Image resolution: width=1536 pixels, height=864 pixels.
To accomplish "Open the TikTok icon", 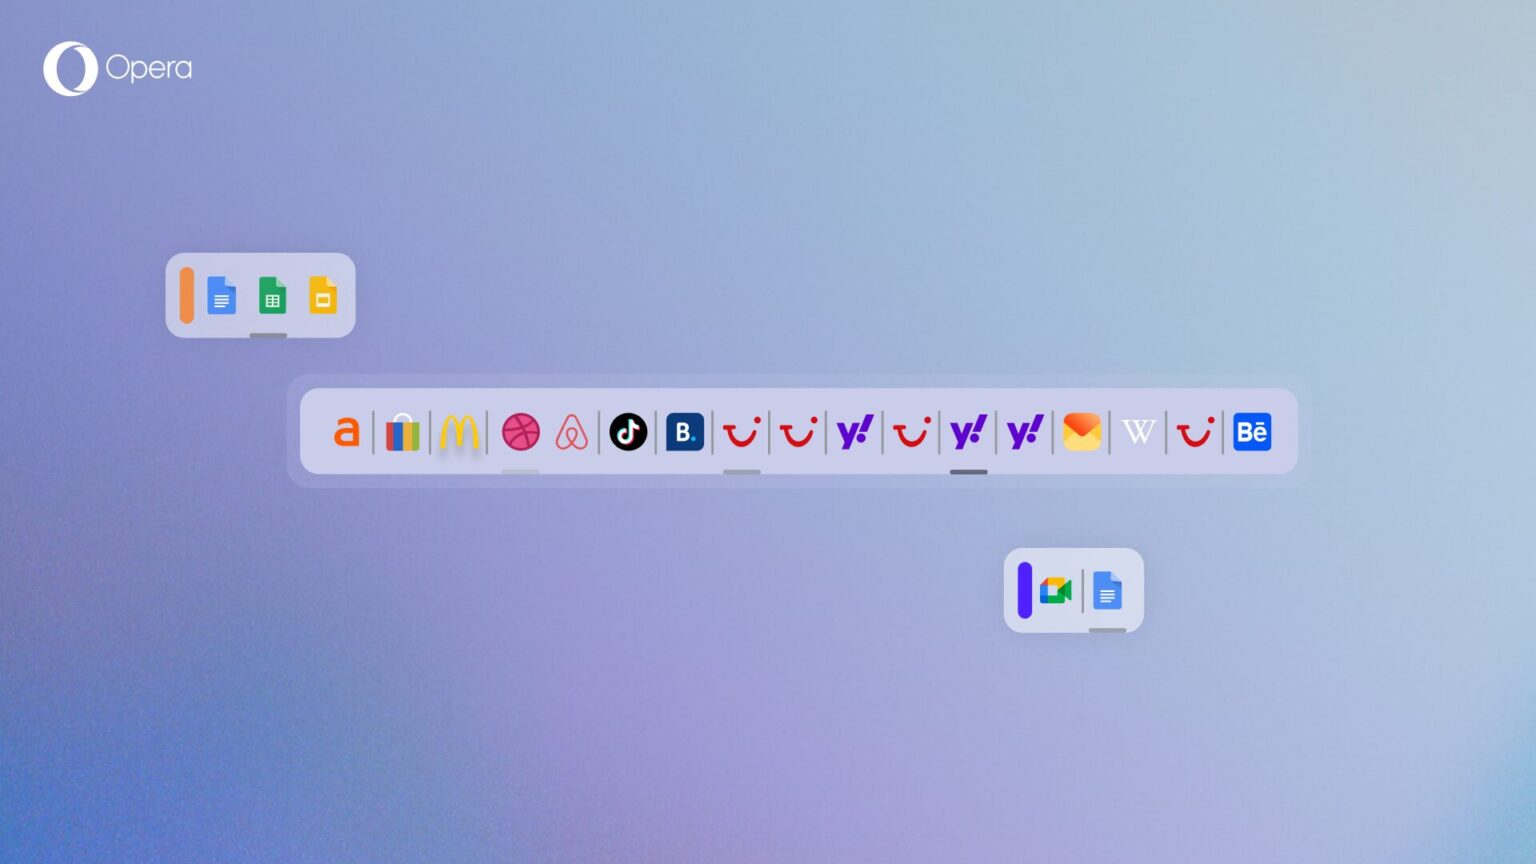I will [628, 431].
